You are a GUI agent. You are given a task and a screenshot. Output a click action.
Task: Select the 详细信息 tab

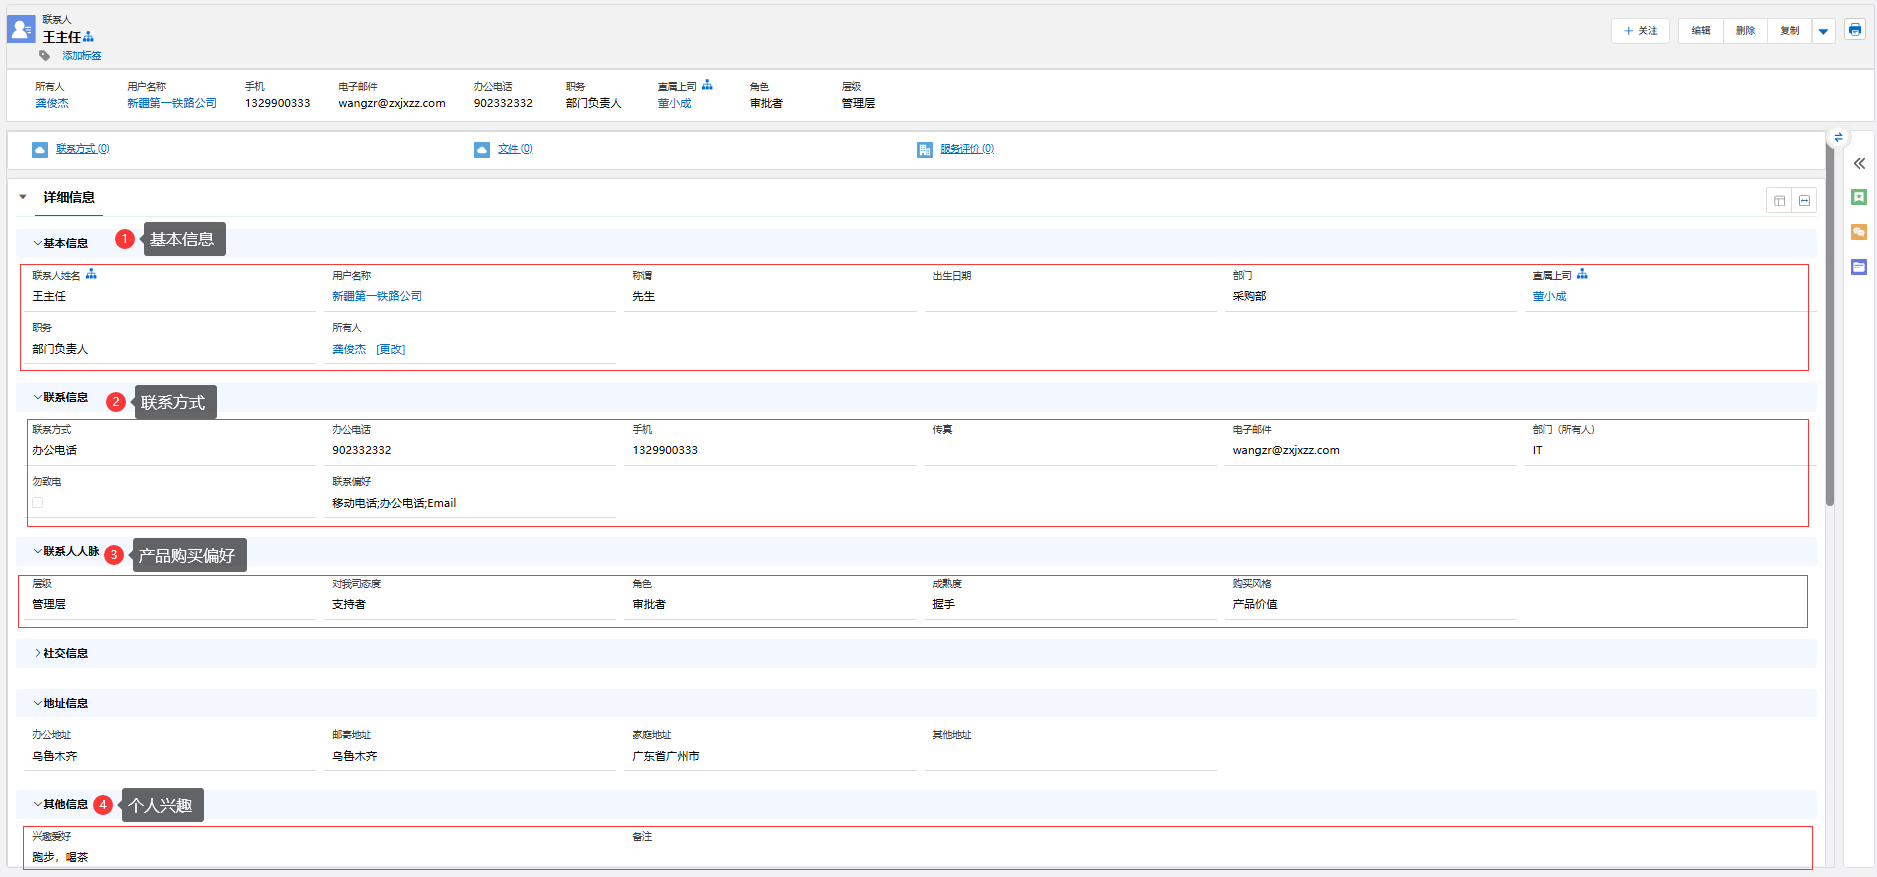pos(69,198)
